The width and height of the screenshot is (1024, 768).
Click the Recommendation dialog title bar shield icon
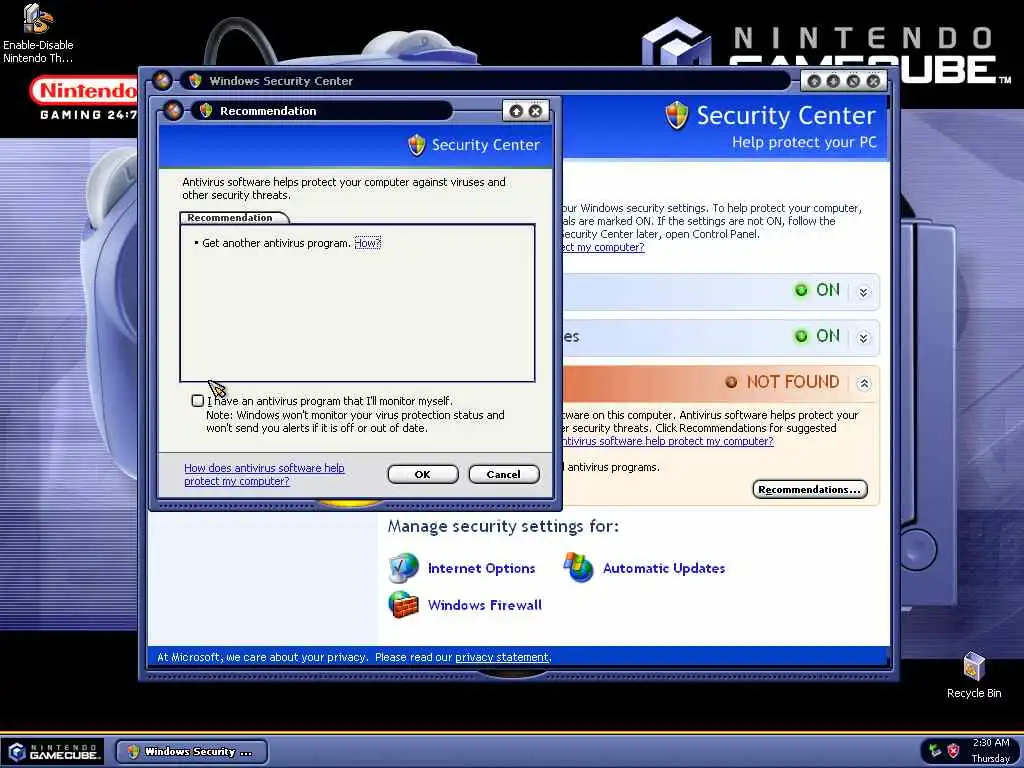tap(206, 110)
